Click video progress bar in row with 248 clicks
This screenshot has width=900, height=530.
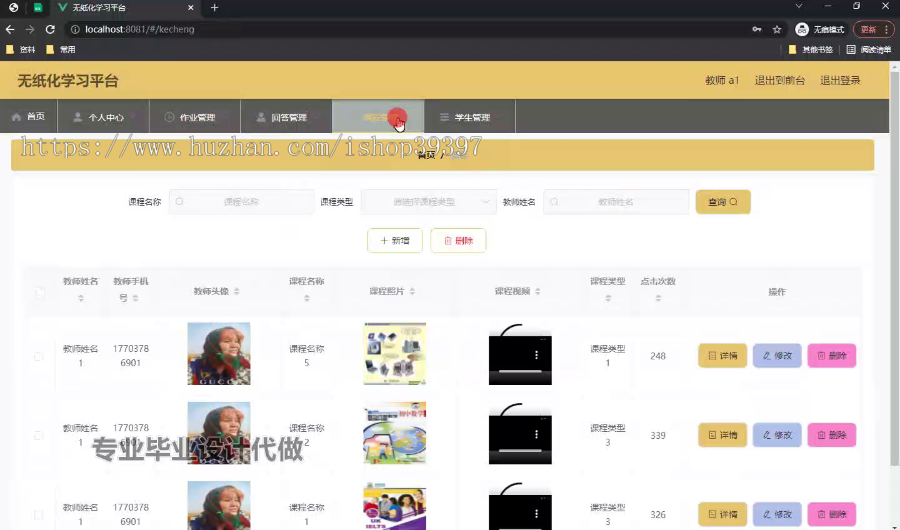click(520, 372)
